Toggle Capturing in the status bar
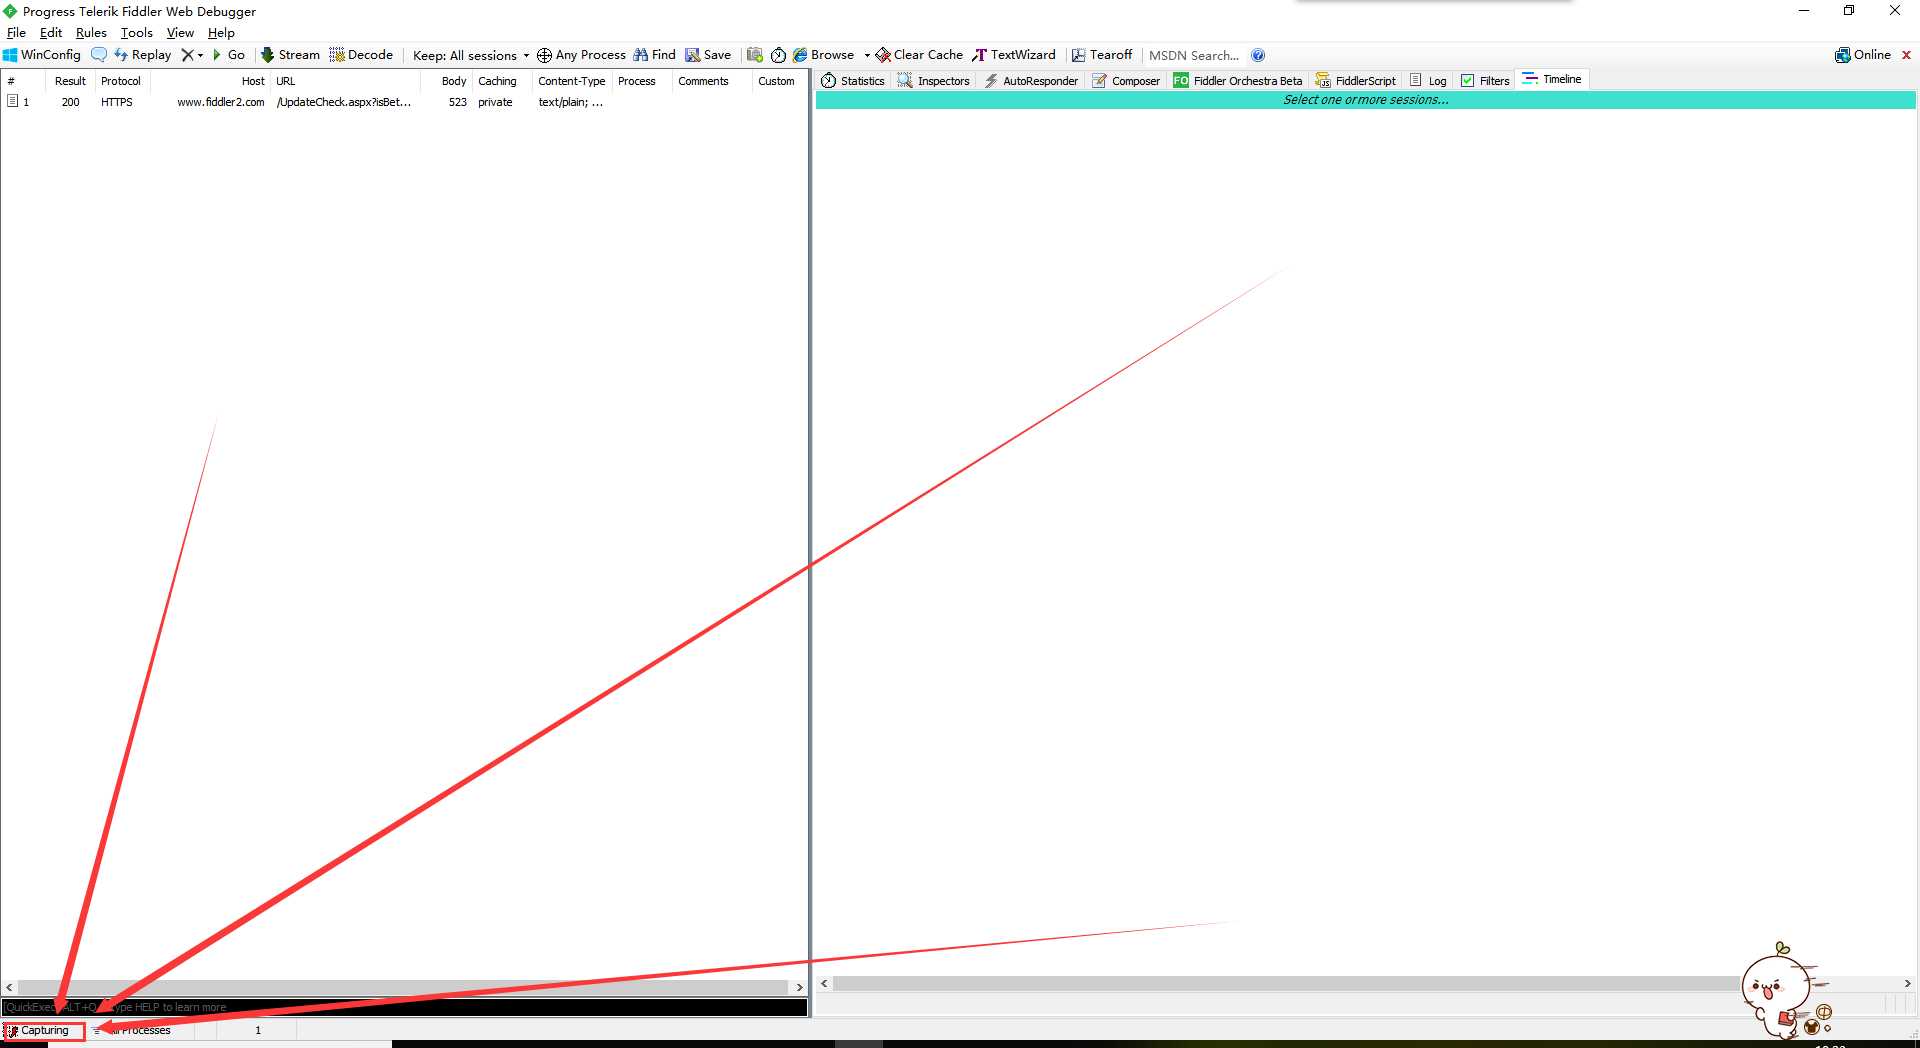Screen dimensions: 1920x1048 [43, 1030]
